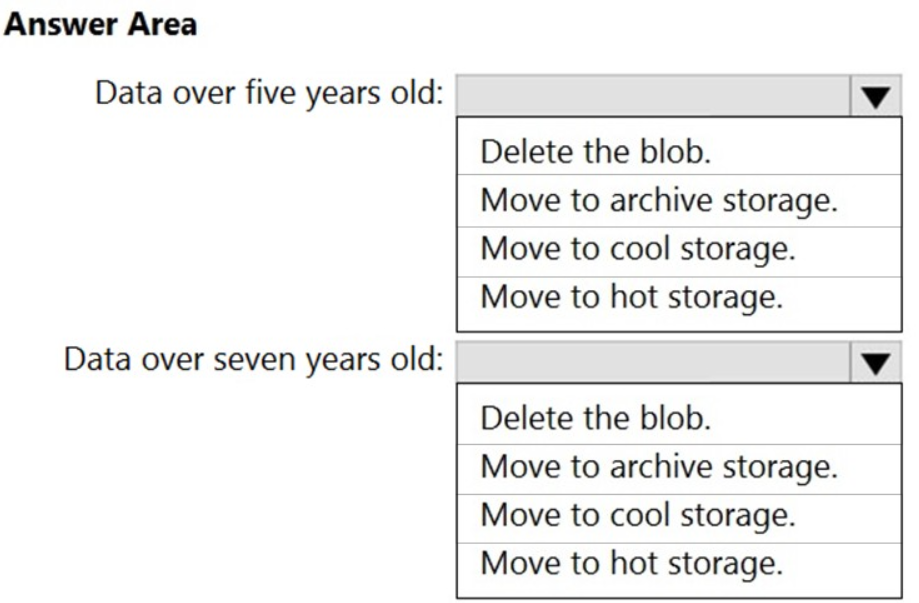Image resolution: width=919 pixels, height=603 pixels.
Task: Expand the first Answer Area combo box
Action: coord(875,97)
